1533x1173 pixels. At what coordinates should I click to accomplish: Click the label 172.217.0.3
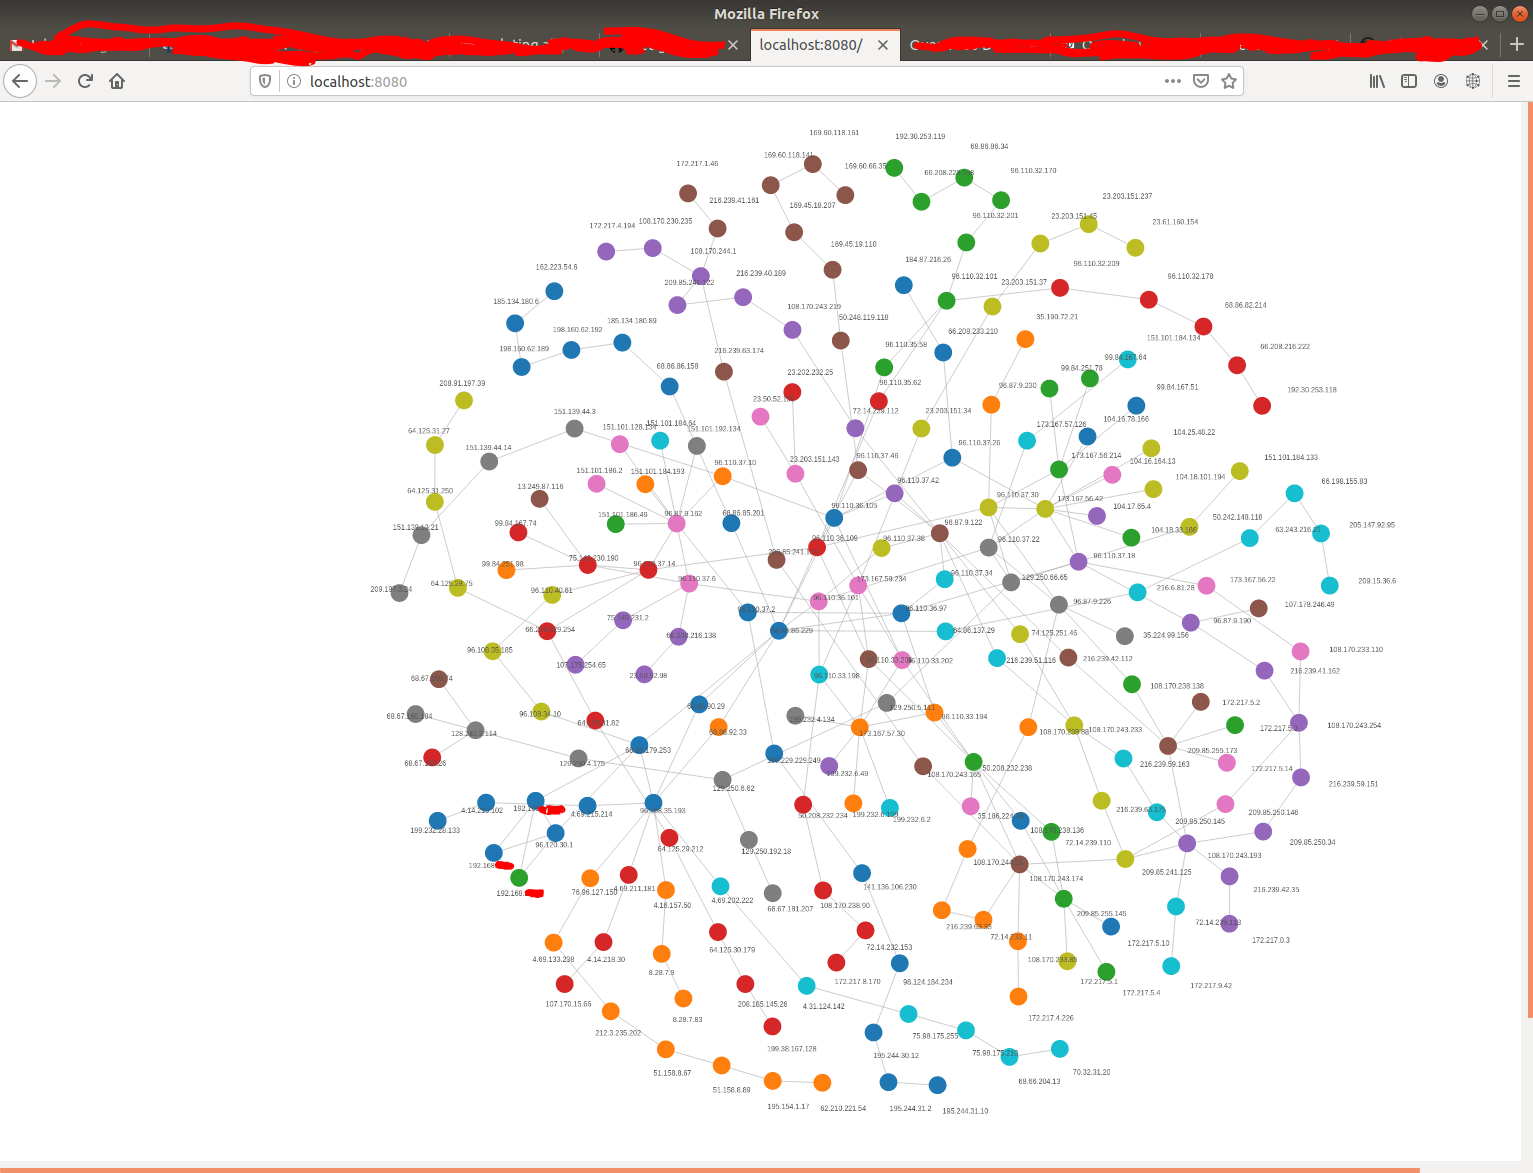[1271, 941]
